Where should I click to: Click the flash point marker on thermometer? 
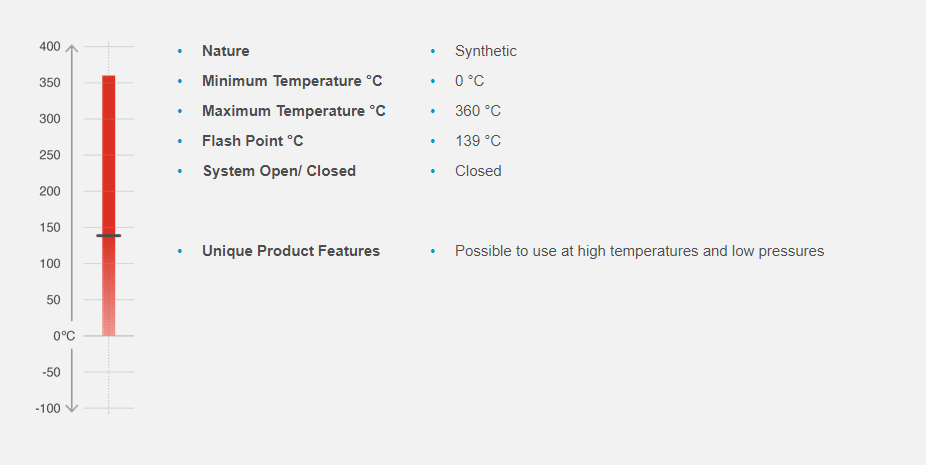pyautogui.click(x=108, y=236)
